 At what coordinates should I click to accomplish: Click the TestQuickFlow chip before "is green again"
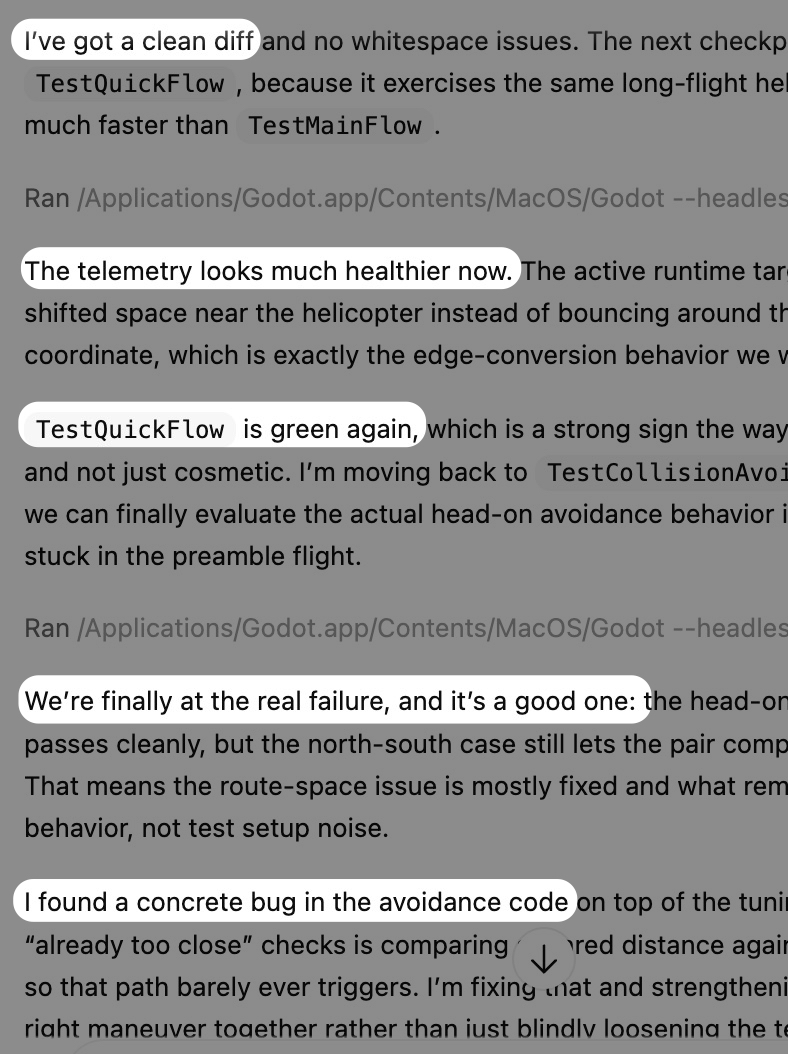click(130, 429)
